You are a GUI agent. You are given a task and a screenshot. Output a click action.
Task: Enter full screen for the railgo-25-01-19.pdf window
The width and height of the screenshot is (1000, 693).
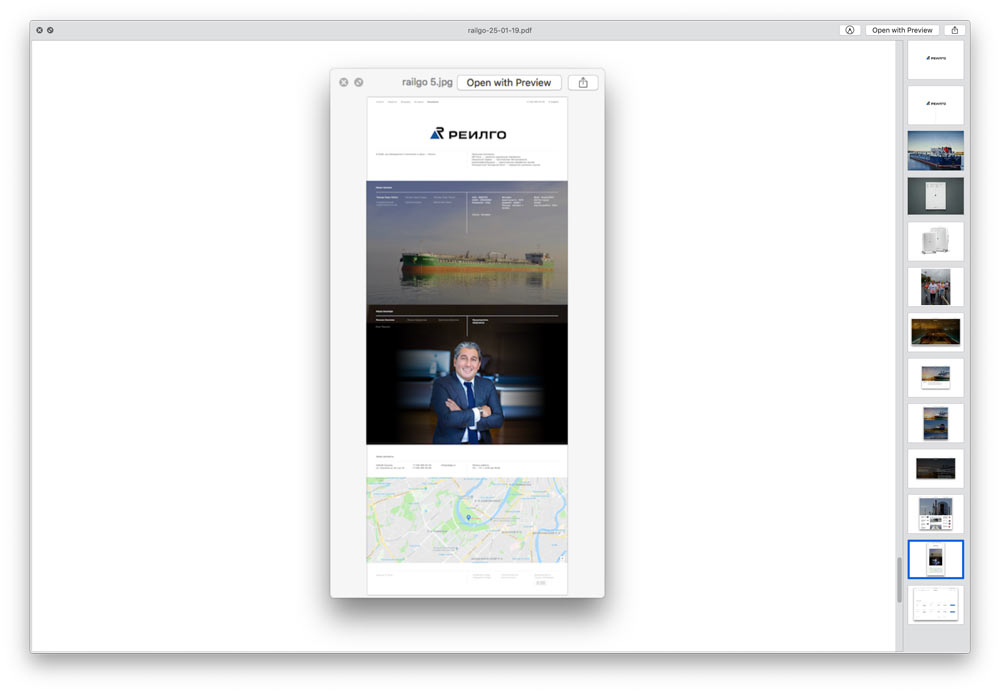click(x=50, y=30)
